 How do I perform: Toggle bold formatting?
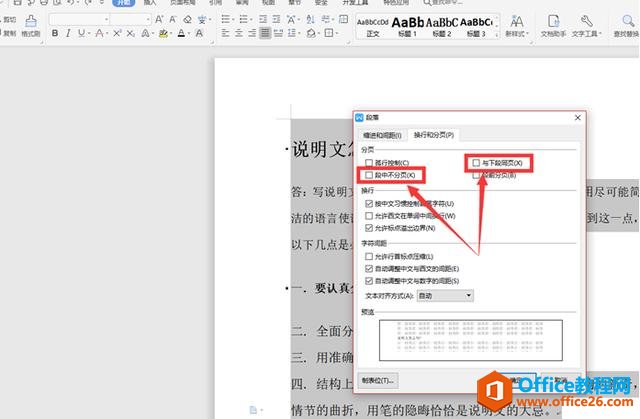[55, 33]
